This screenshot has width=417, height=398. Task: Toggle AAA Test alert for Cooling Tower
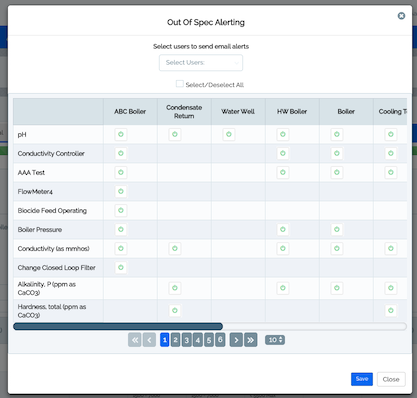(391, 172)
